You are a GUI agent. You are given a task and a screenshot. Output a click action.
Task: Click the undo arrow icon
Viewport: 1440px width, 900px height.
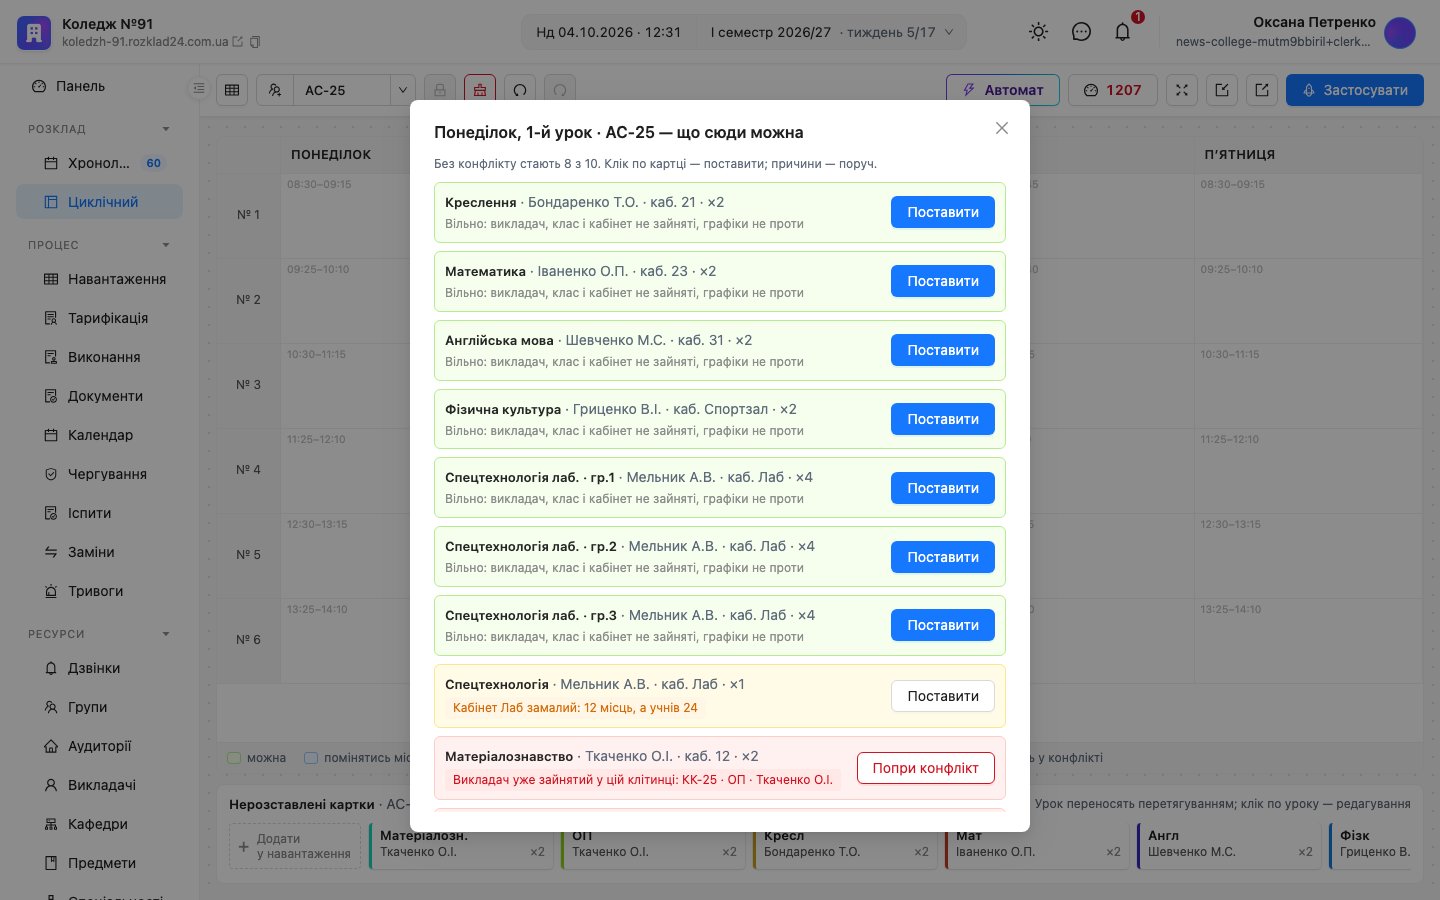pos(520,90)
